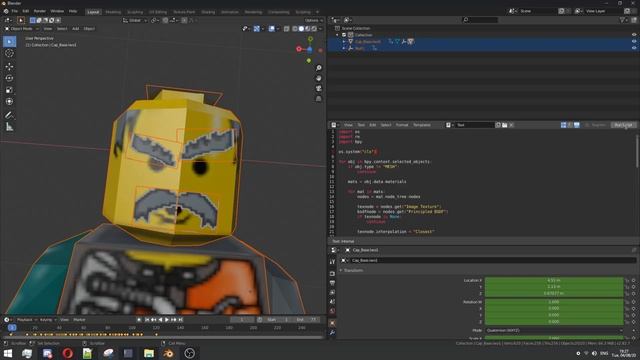Select the Transform tool

pos(9,102)
